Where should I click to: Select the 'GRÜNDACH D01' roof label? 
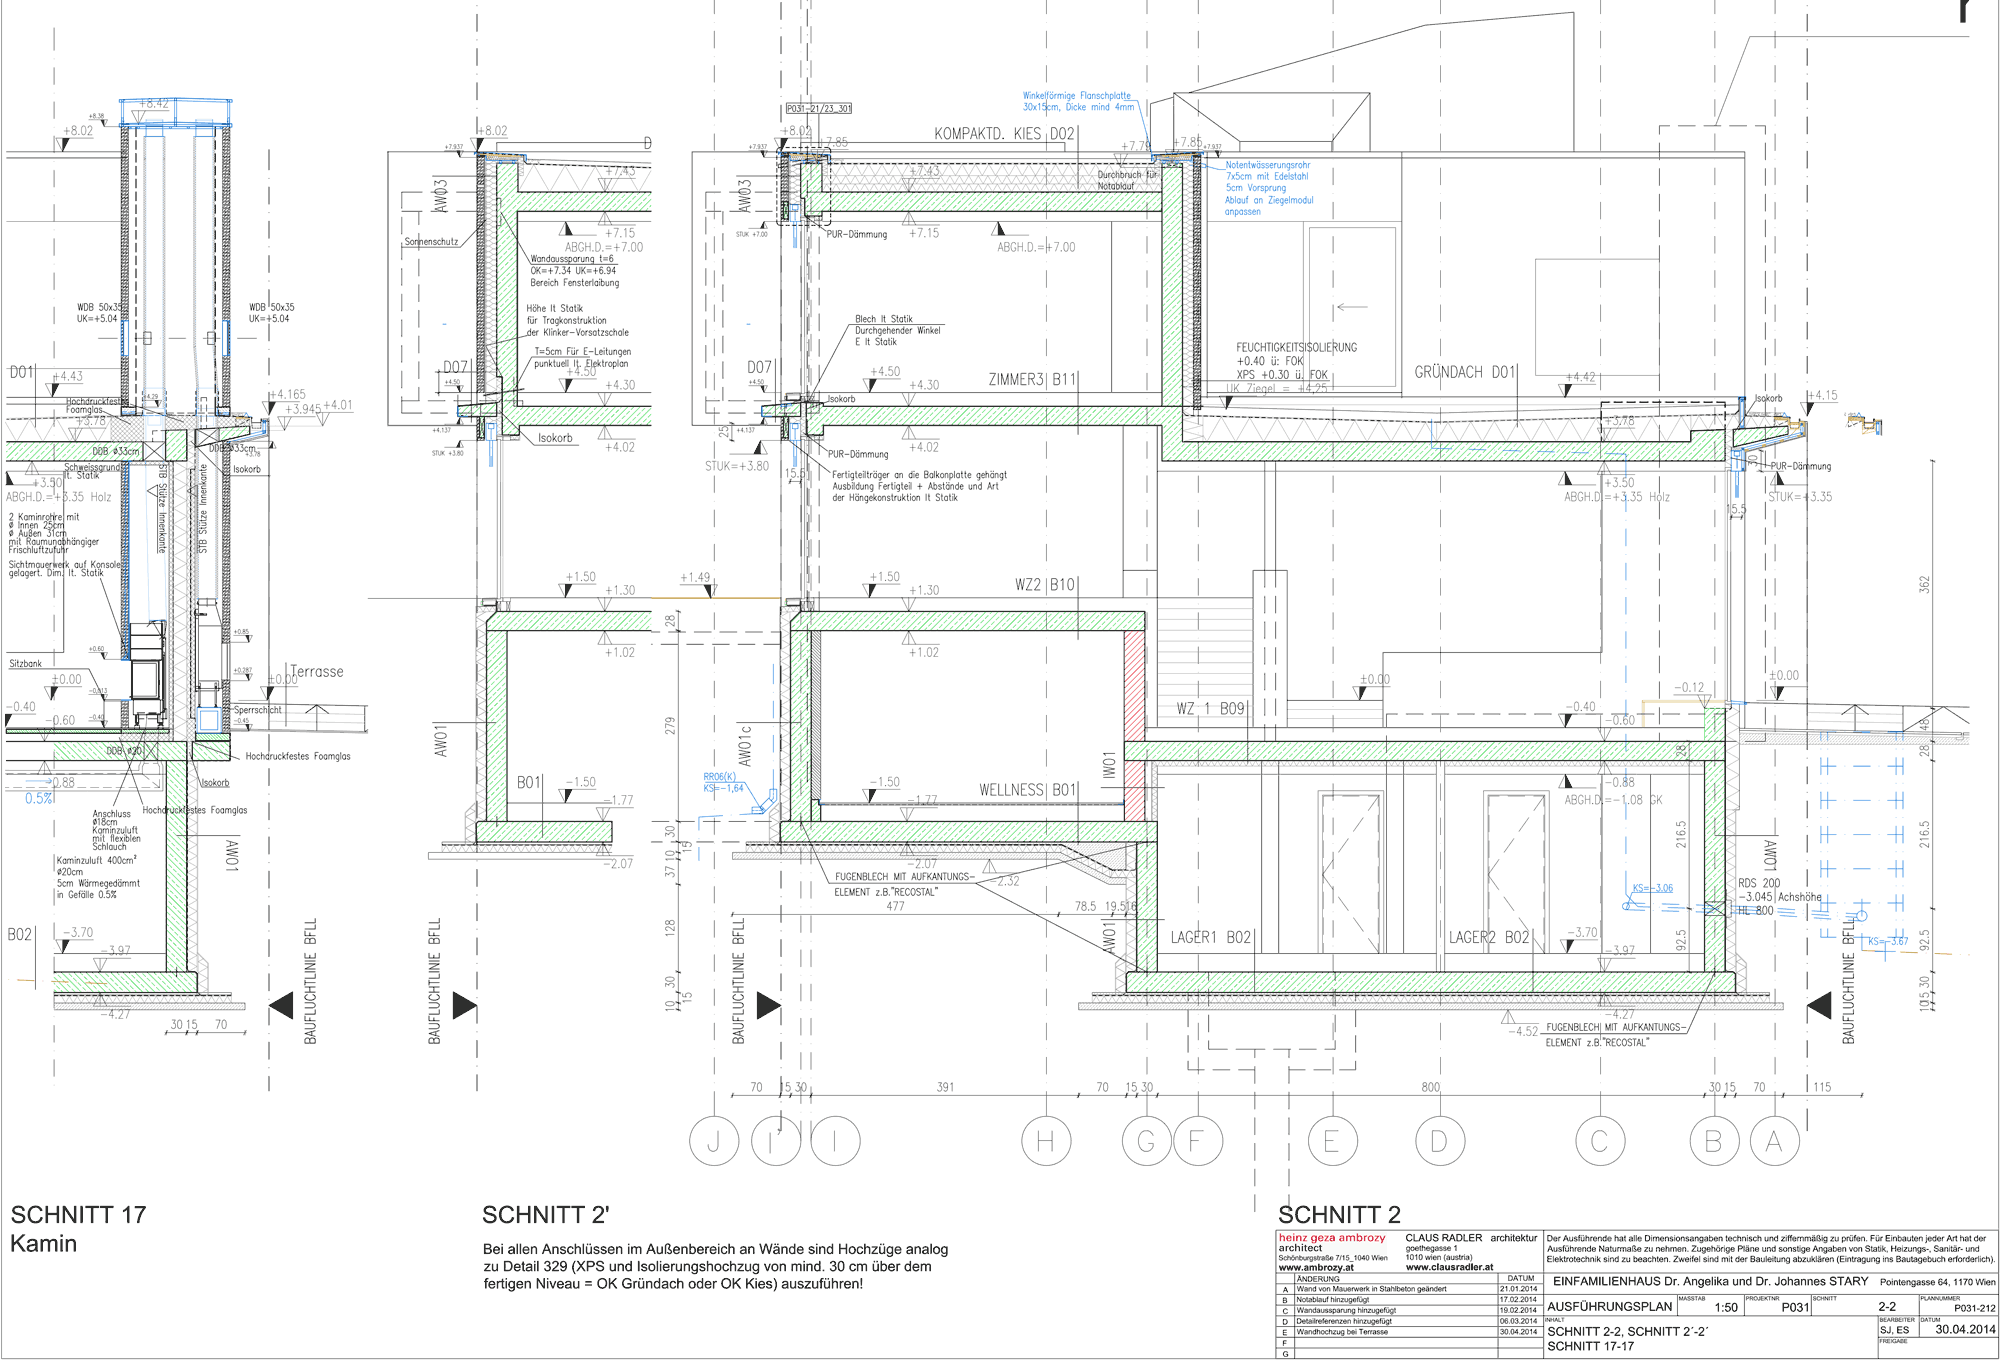(x=1465, y=372)
